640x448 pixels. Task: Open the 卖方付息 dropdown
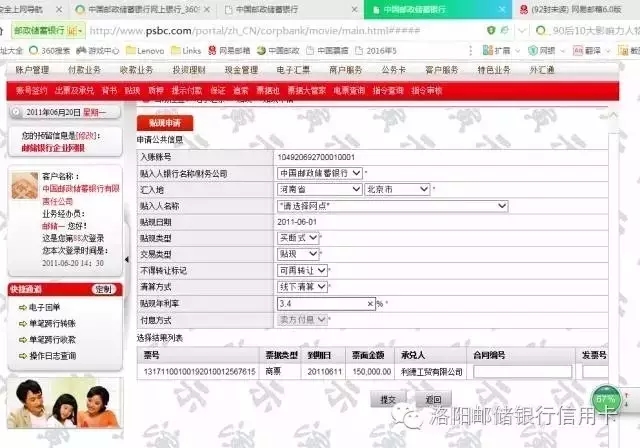[302, 319]
